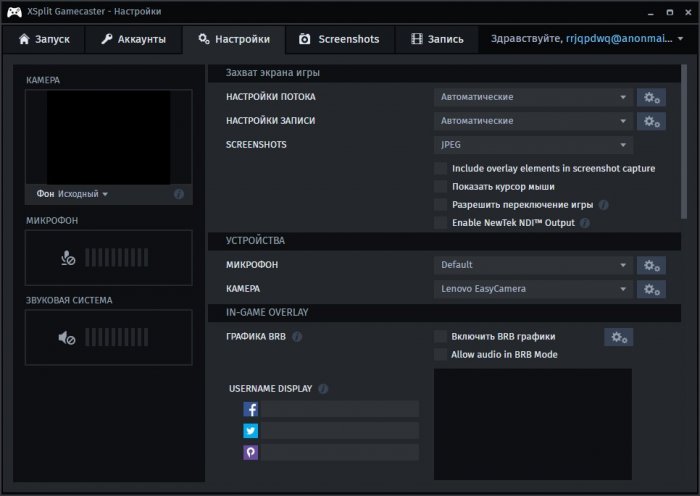Screen dimensions: 700x496
Task: Expand the SCREENSHOTS format JPEG dropdown
Action: click(x=532, y=145)
